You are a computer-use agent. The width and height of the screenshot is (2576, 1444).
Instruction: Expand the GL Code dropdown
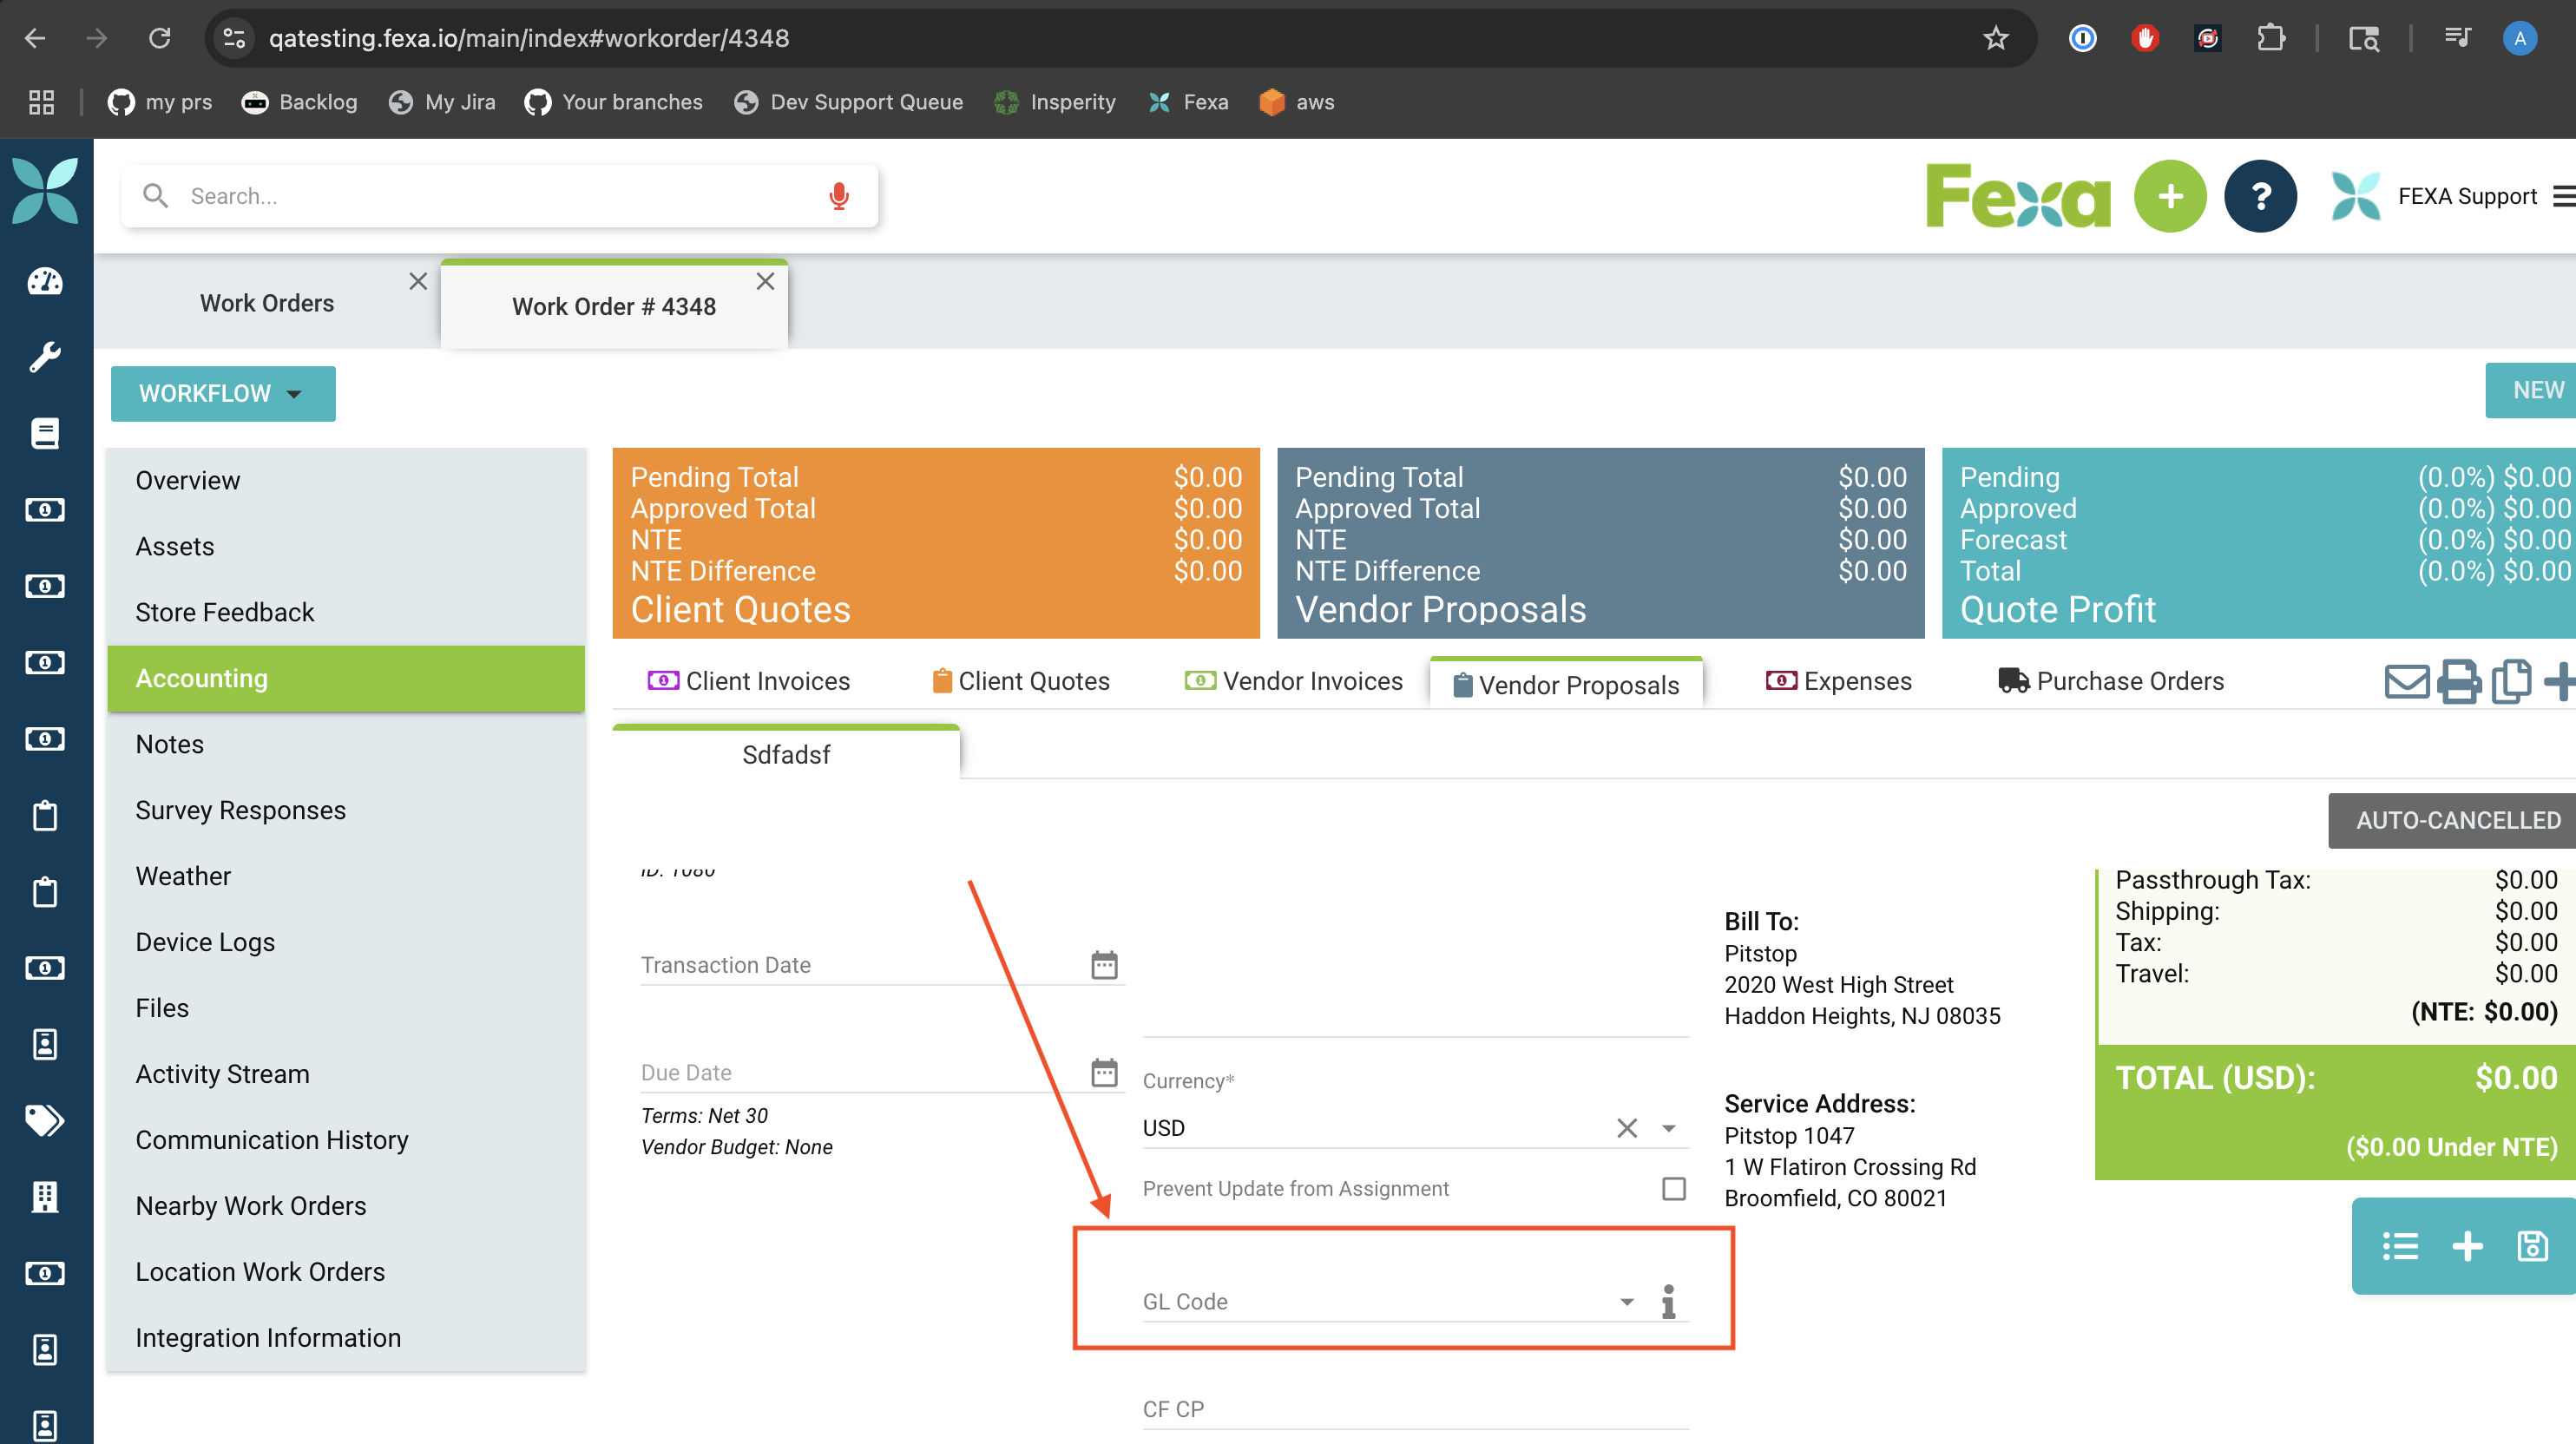(x=1627, y=1301)
